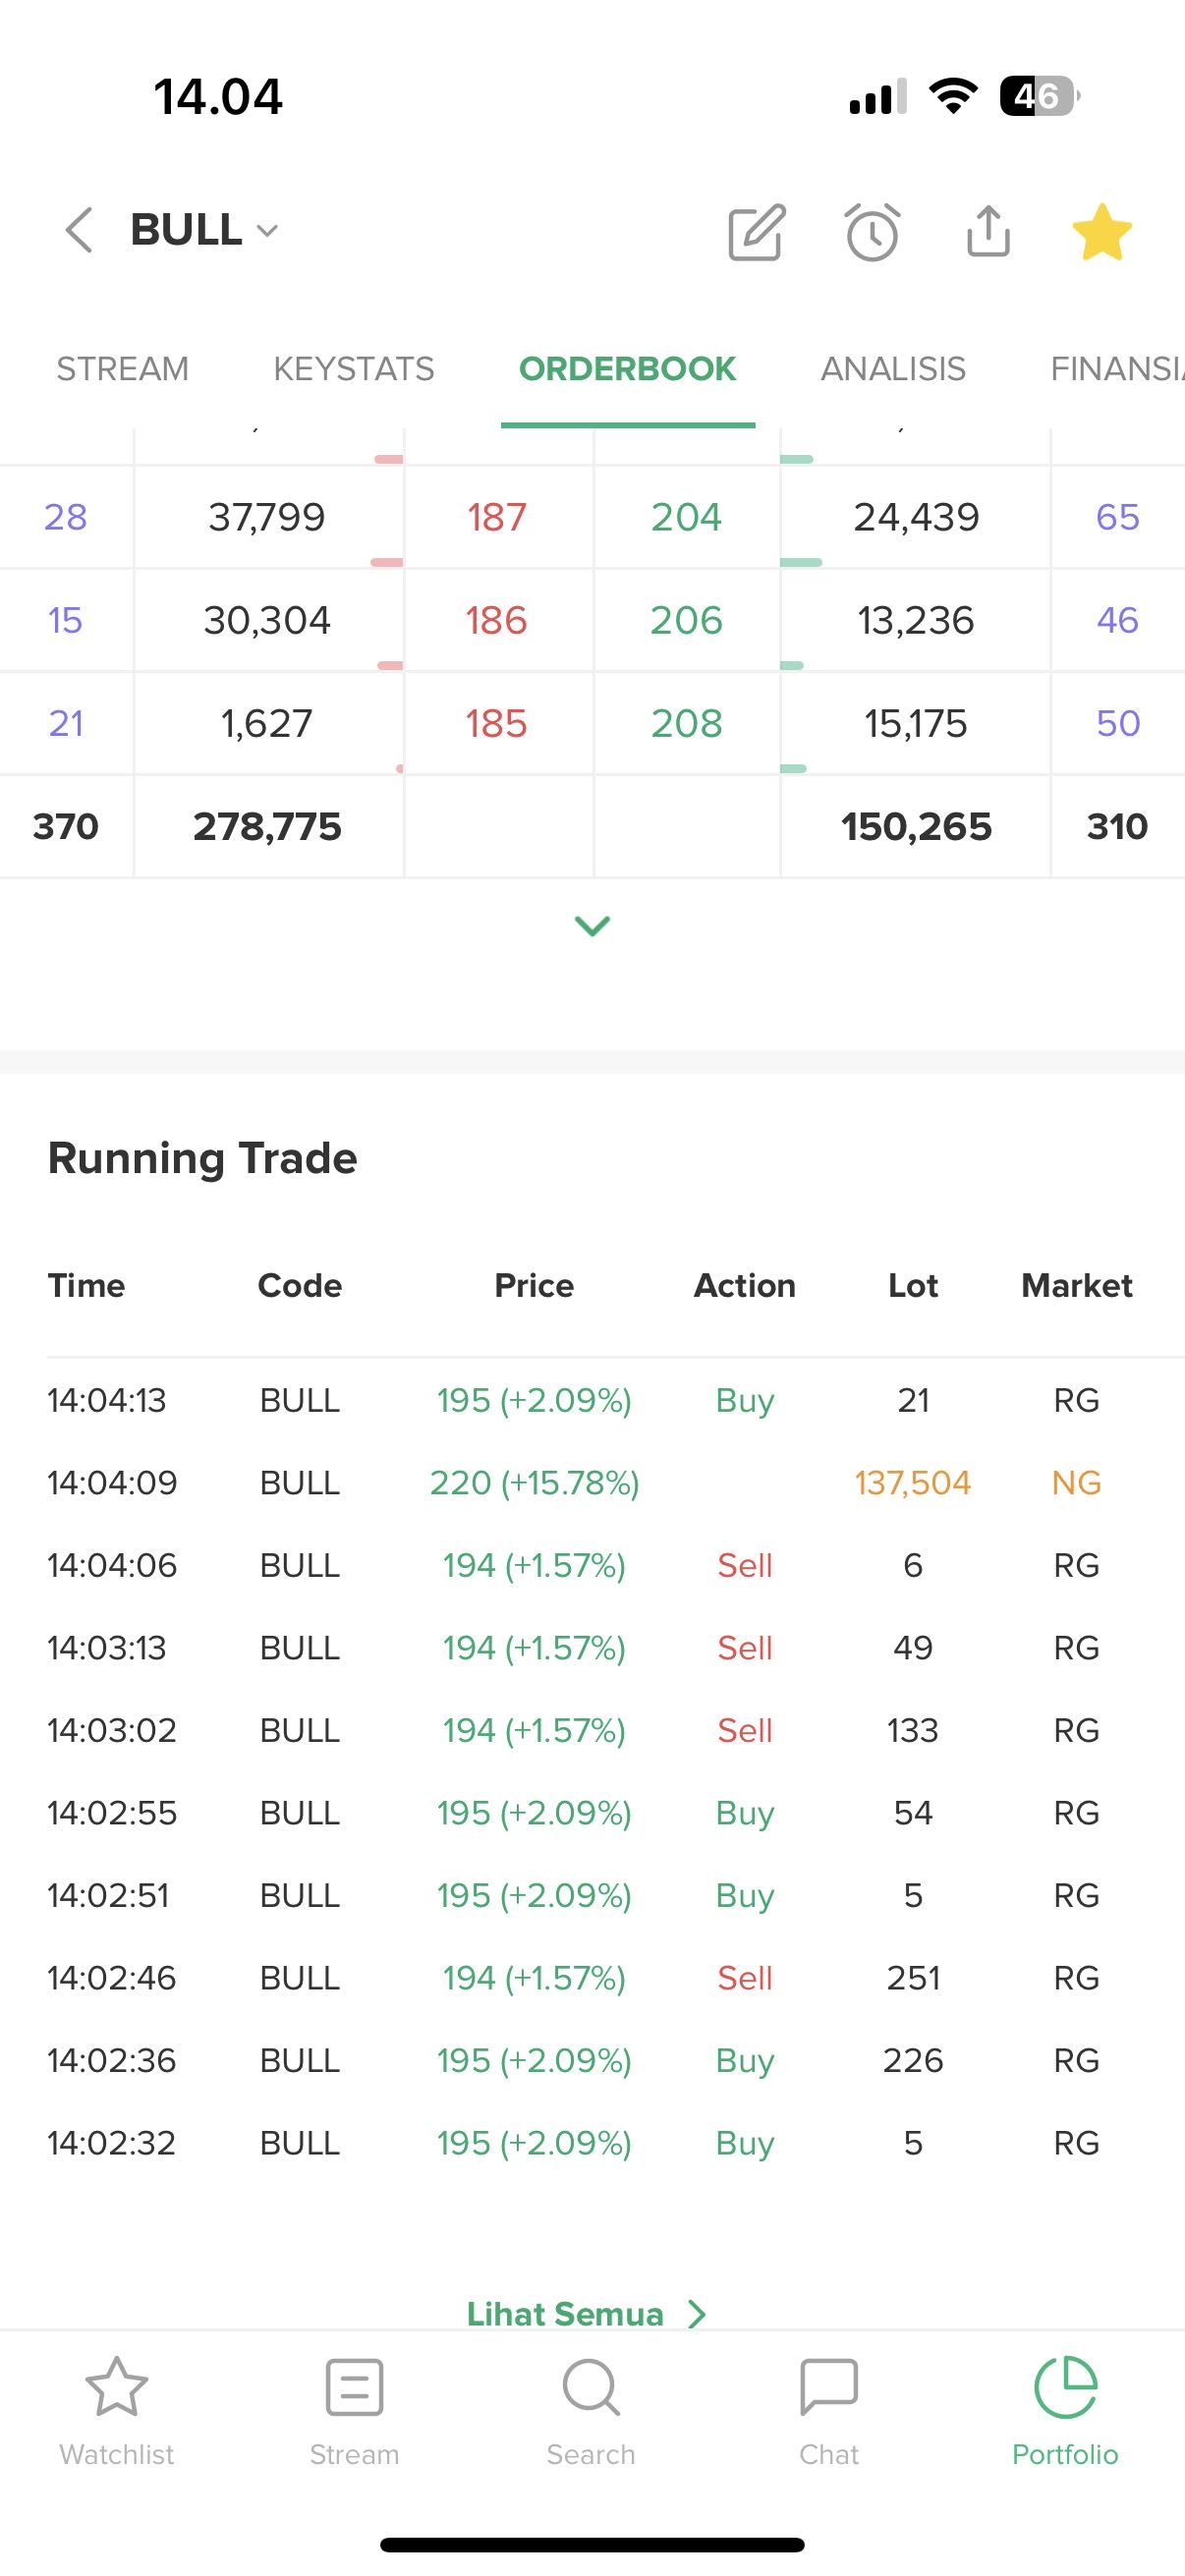Open the FINANSIAL tab
The height and width of the screenshot is (2576, 1185).
coord(1115,369)
